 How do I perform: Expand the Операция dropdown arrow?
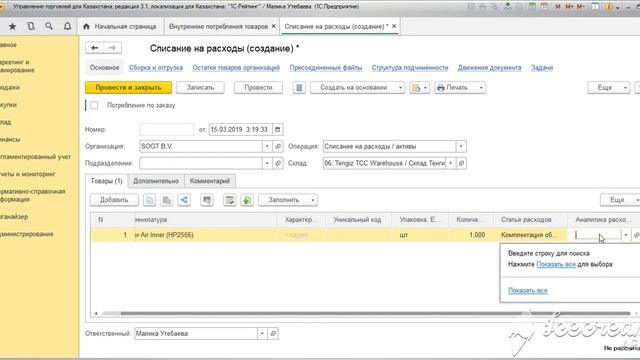click(461, 146)
